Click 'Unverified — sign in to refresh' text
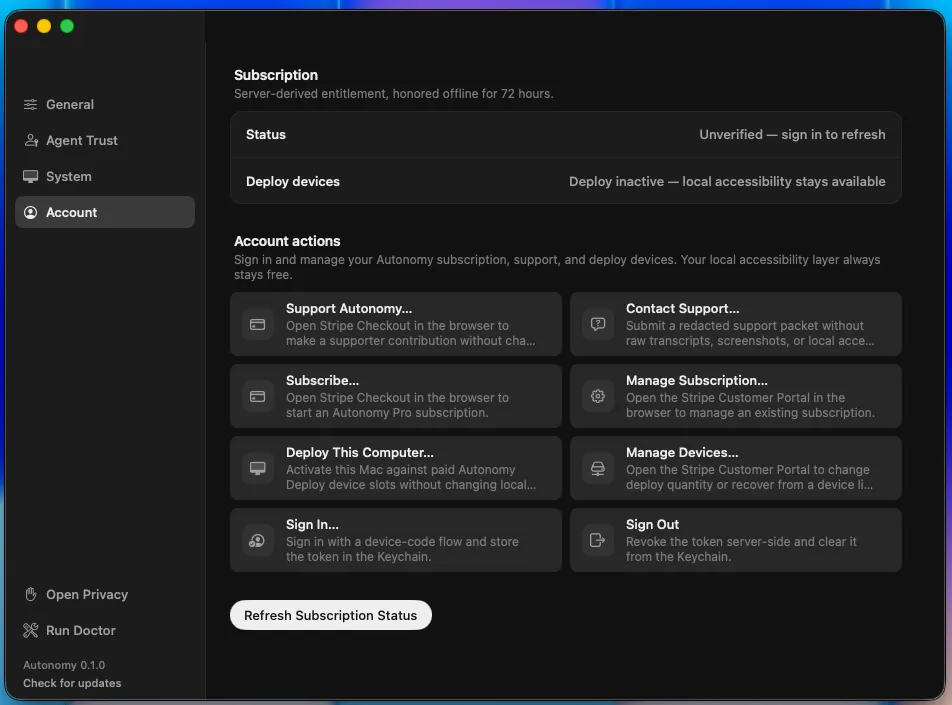The image size is (952, 705). click(x=792, y=134)
